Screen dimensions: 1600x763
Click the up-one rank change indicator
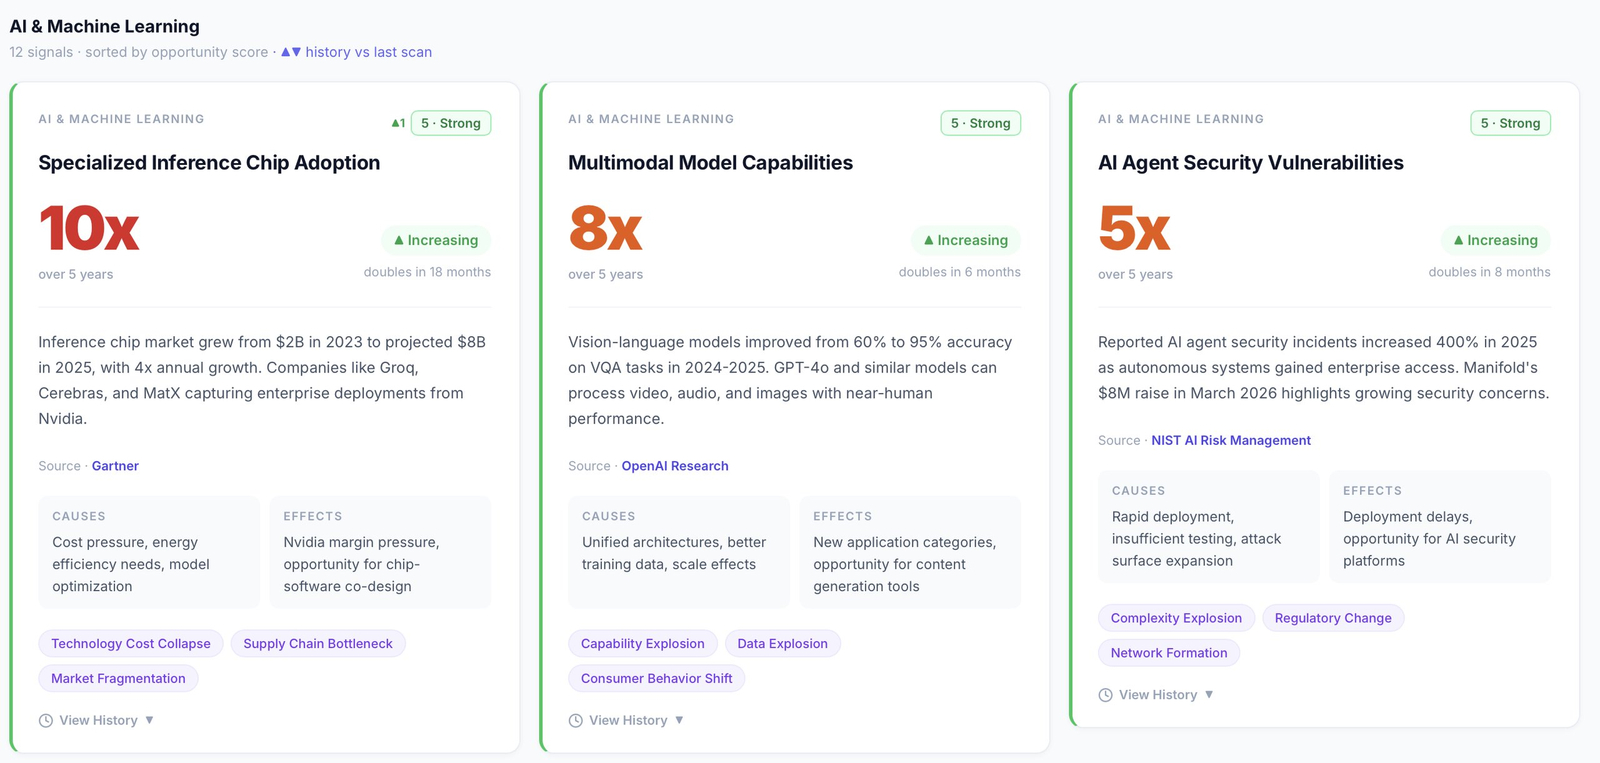398,124
